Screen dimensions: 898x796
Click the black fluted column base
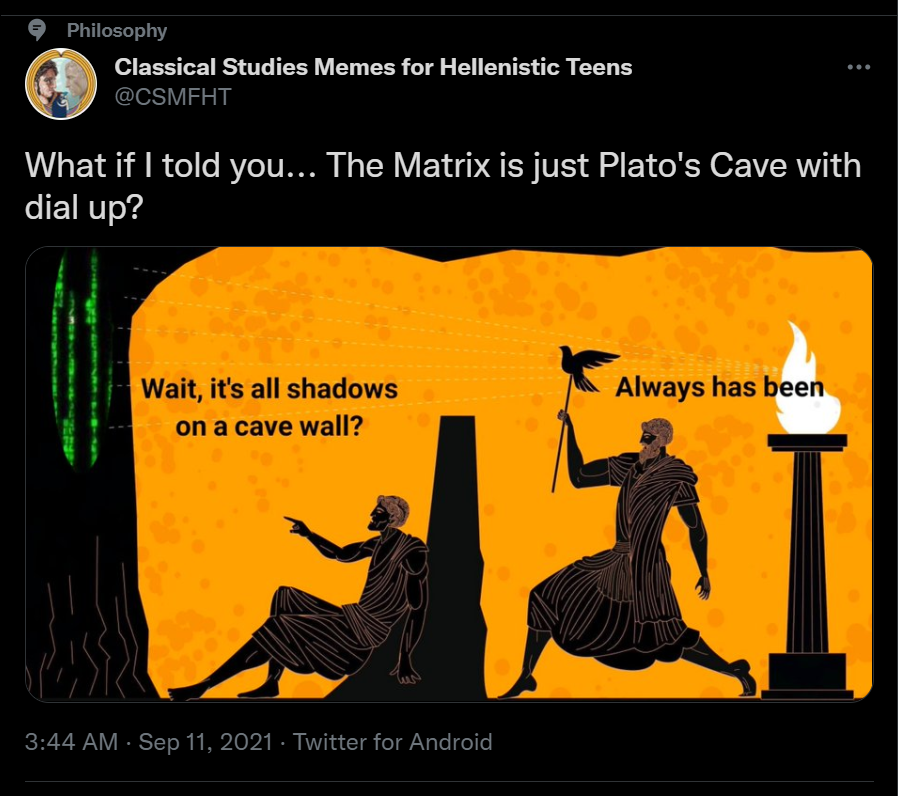807,676
